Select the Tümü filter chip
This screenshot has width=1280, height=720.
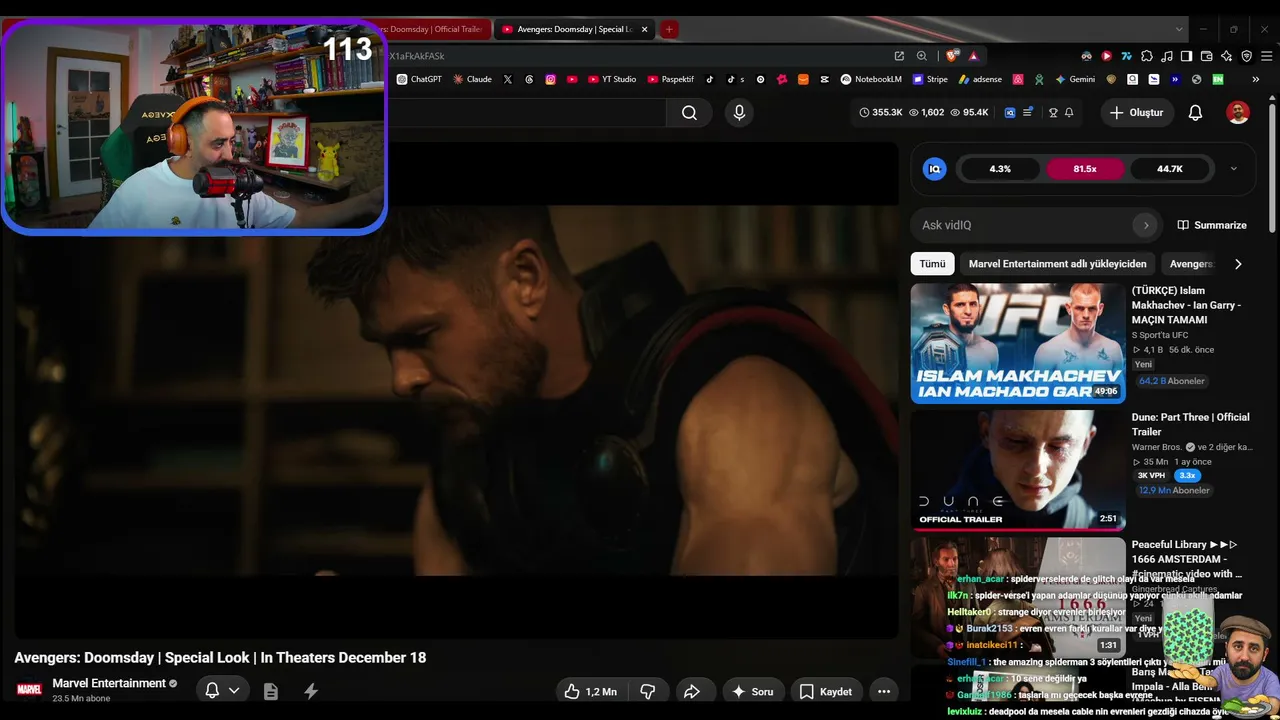coord(932,264)
